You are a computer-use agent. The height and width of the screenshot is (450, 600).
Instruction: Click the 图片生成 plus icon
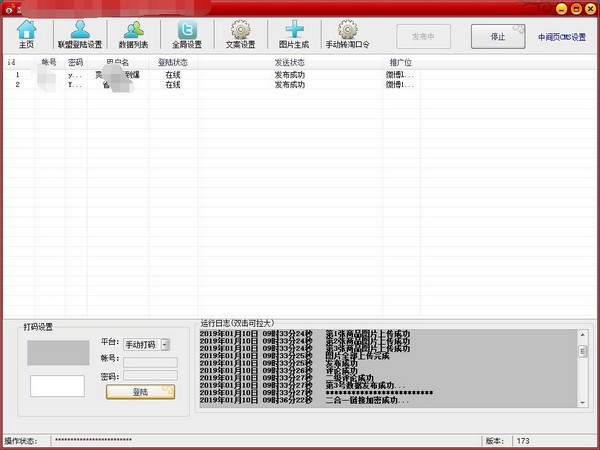click(294, 35)
